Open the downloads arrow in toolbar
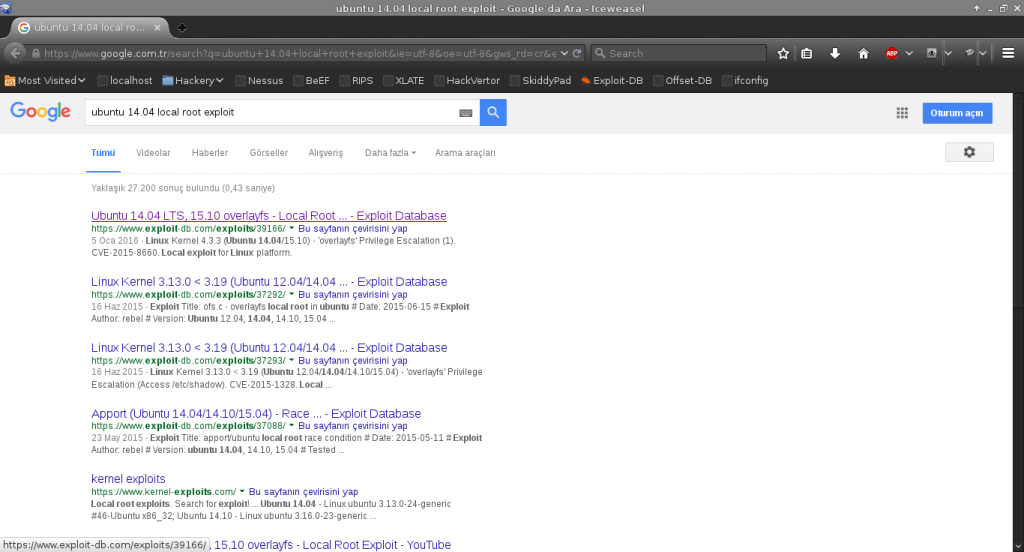The width and height of the screenshot is (1024, 552). pyautogui.click(x=835, y=53)
